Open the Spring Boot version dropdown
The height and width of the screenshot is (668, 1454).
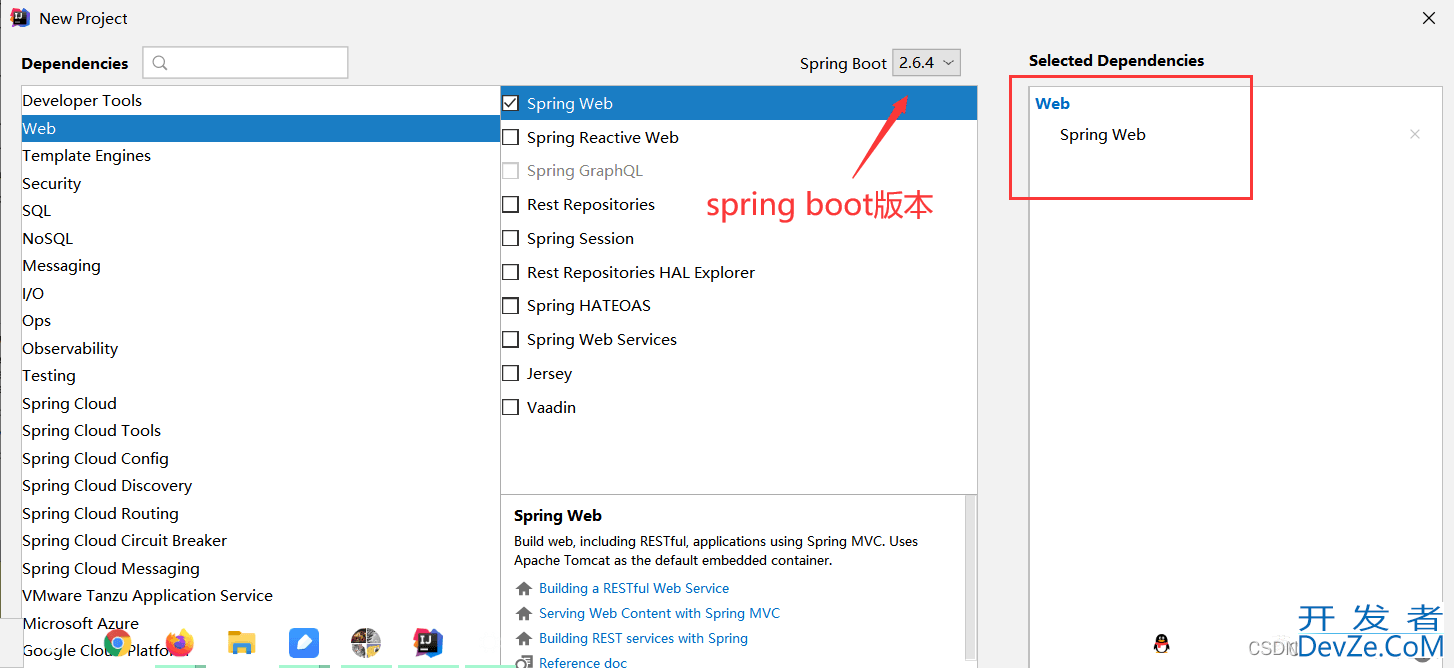pyautogui.click(x=927, y=62)
